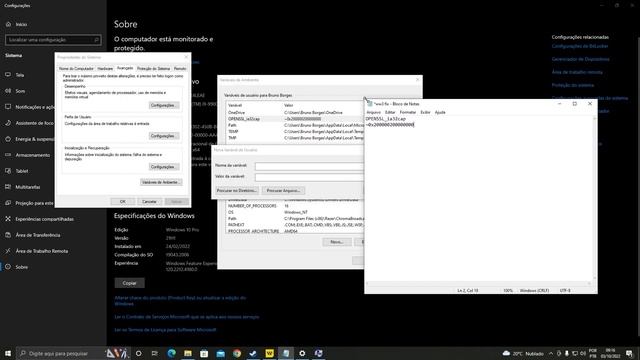Select TEMP row in user variables
The height and width of the screenshot is (360, 640).
tap(294, 132)
